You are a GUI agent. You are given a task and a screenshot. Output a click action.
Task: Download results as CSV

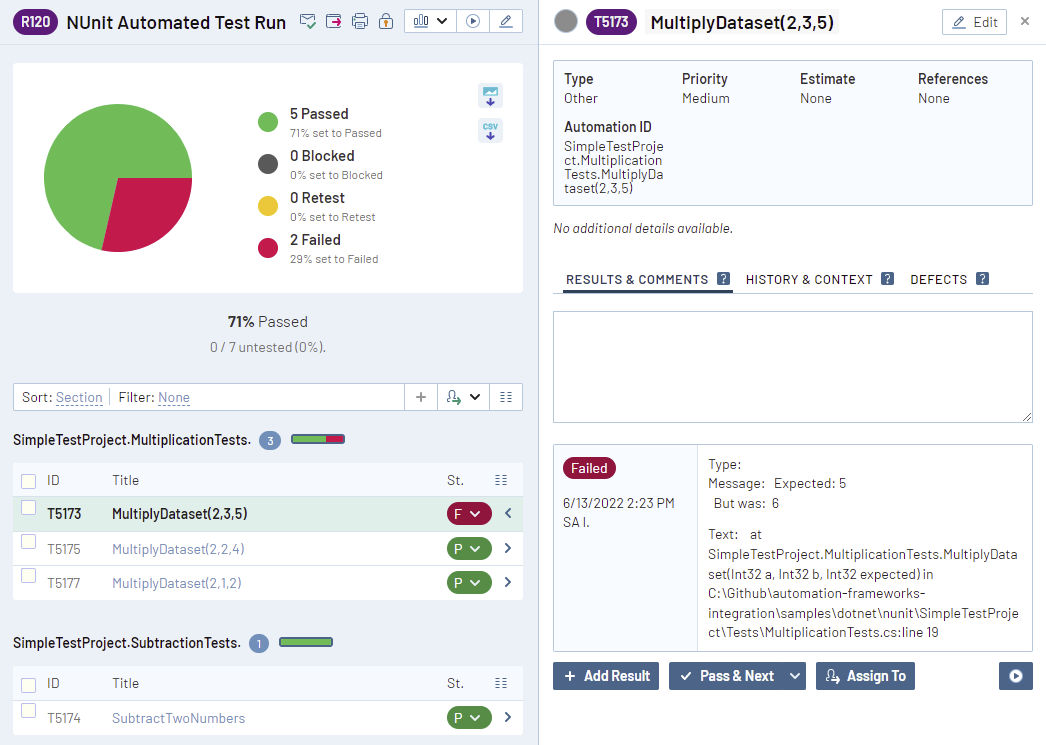point(490,131)
